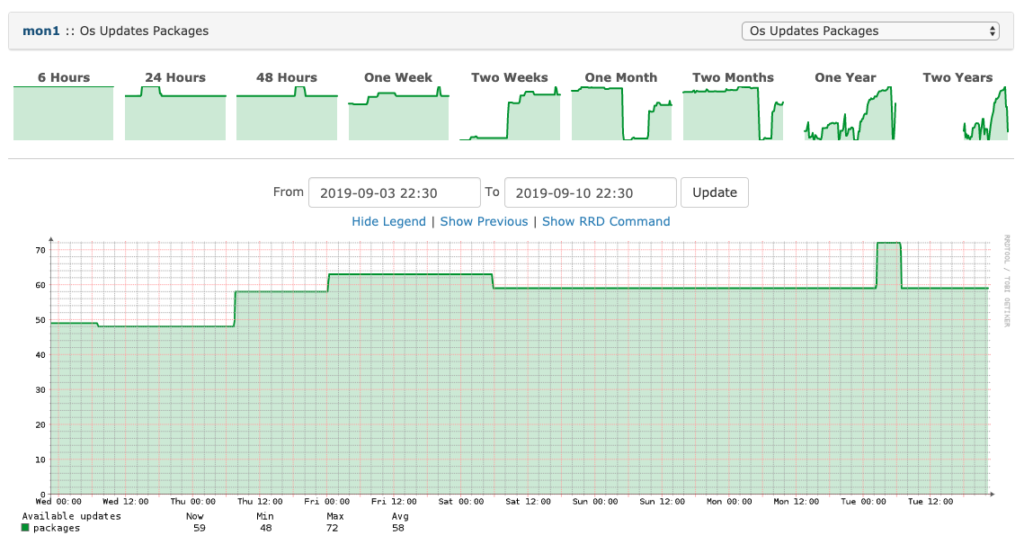Click the Update button
1024x544 pixels.
point(714,193)
